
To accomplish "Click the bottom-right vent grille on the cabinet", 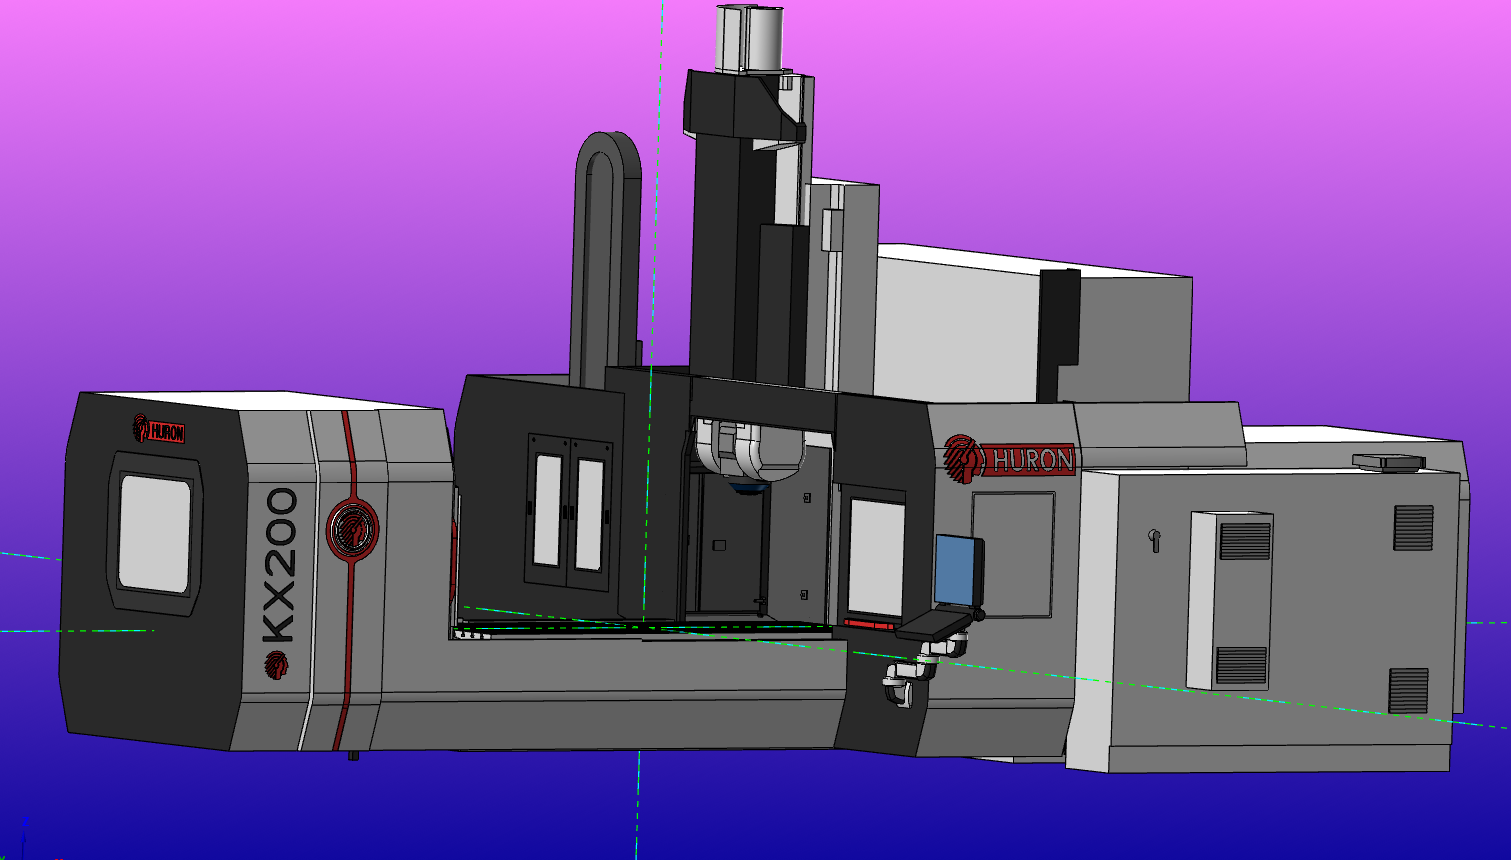I will click(1408, 691).
